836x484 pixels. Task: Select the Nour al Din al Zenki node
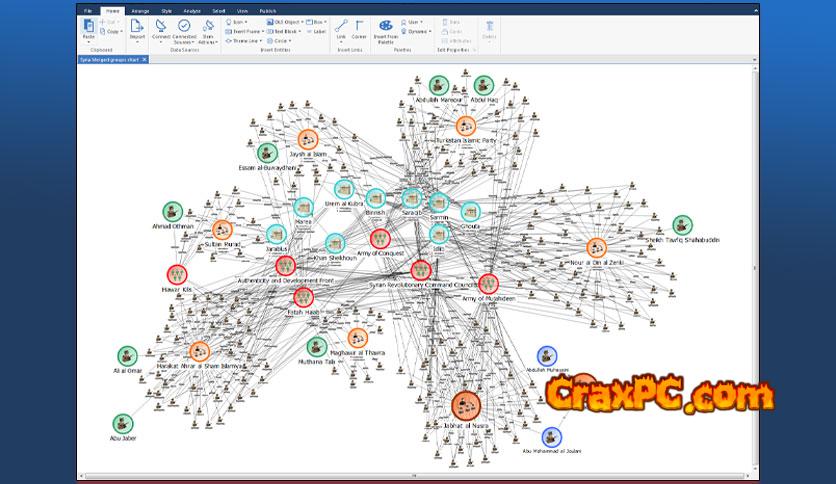pos(596,248)
